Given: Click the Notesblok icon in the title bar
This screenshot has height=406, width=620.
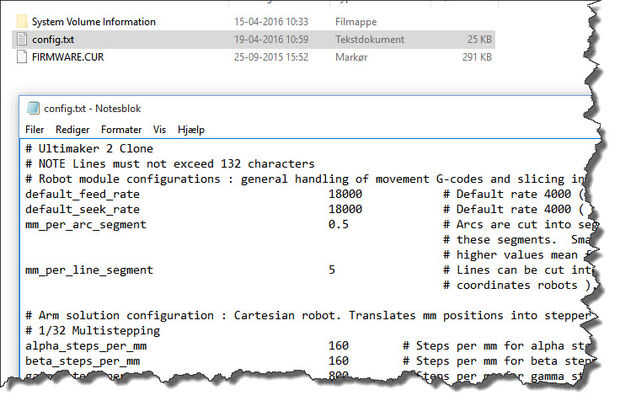Looking at the screenshot, I should pyautogui.click(x=33, y=108).
